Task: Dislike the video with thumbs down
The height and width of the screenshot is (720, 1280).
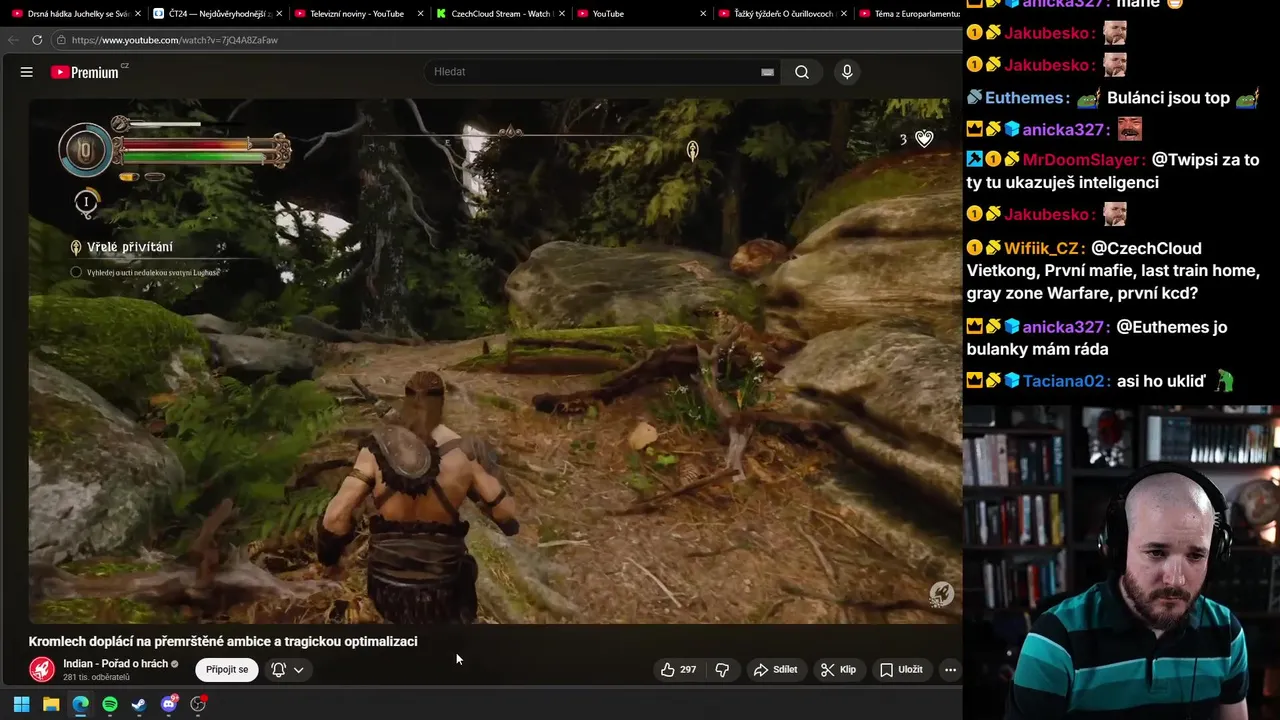Action: coord(722,670)
